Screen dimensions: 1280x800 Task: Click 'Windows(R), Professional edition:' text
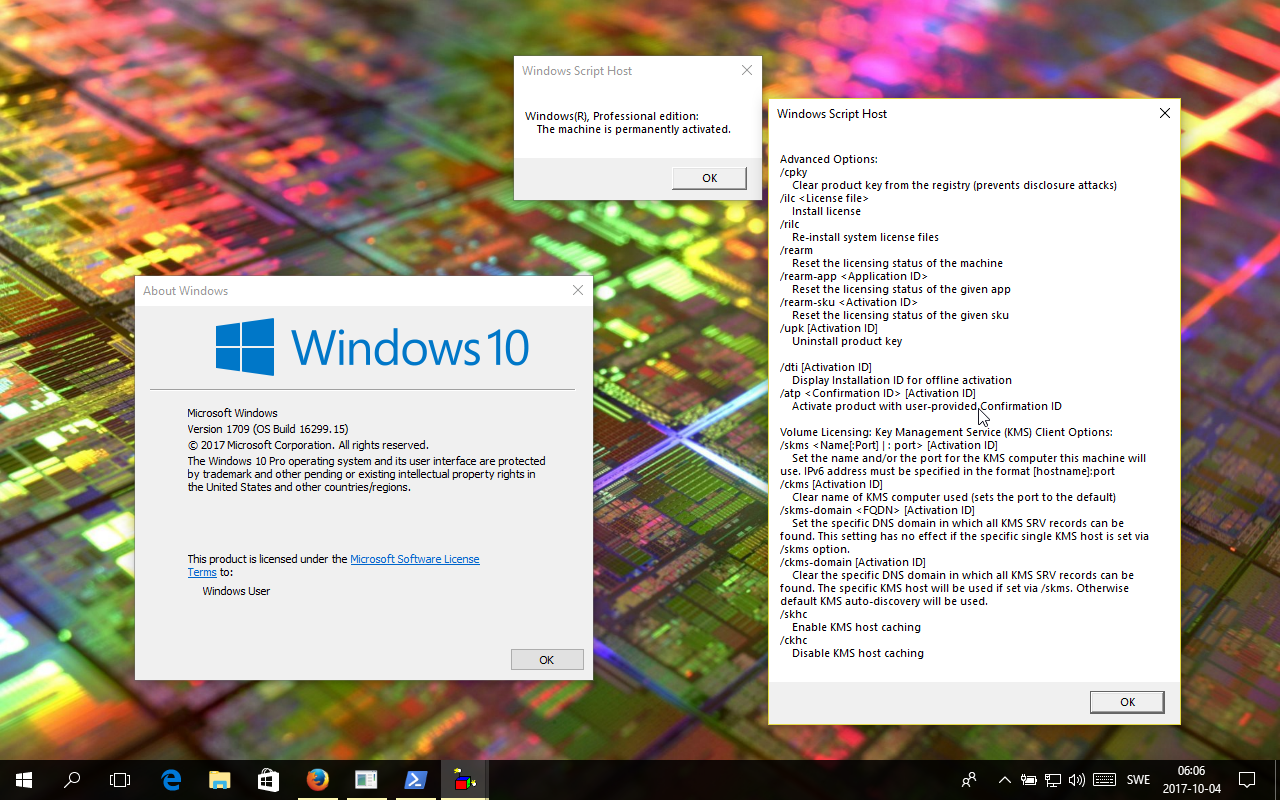[x=612, y=116]
